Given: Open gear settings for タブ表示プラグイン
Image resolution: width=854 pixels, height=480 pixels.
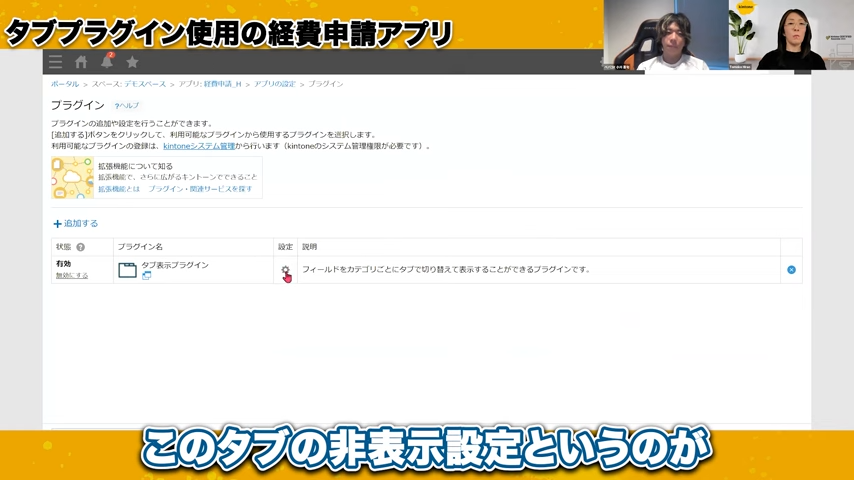Looking at the screenshot, I should click(285, 270).
